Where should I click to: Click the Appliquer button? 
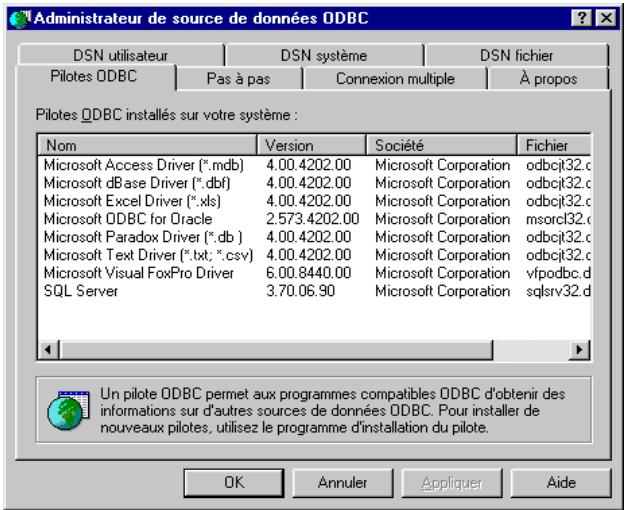pos(452,482)
